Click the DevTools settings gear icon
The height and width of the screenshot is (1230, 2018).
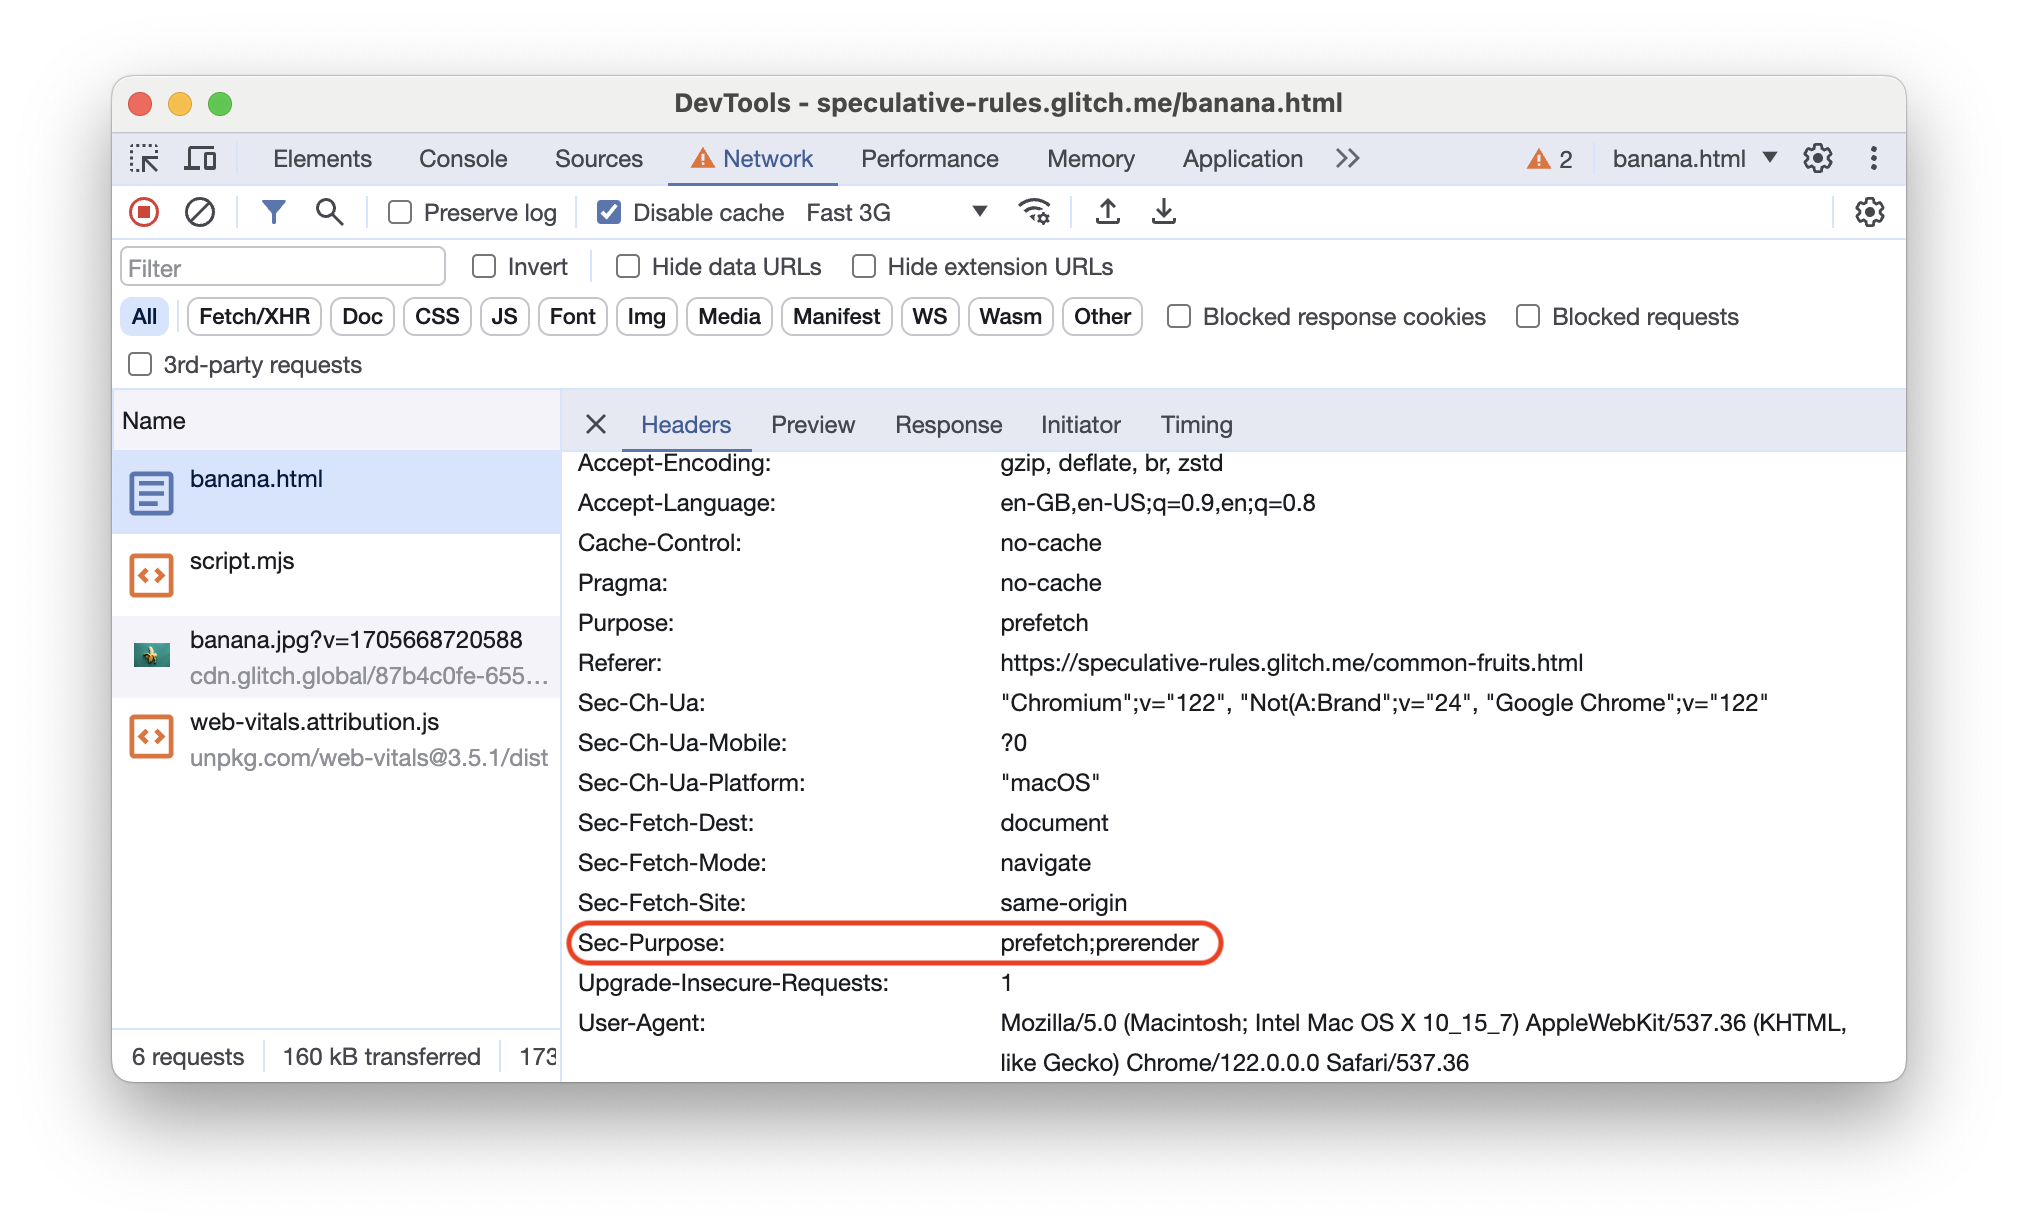click(1819, 159)
